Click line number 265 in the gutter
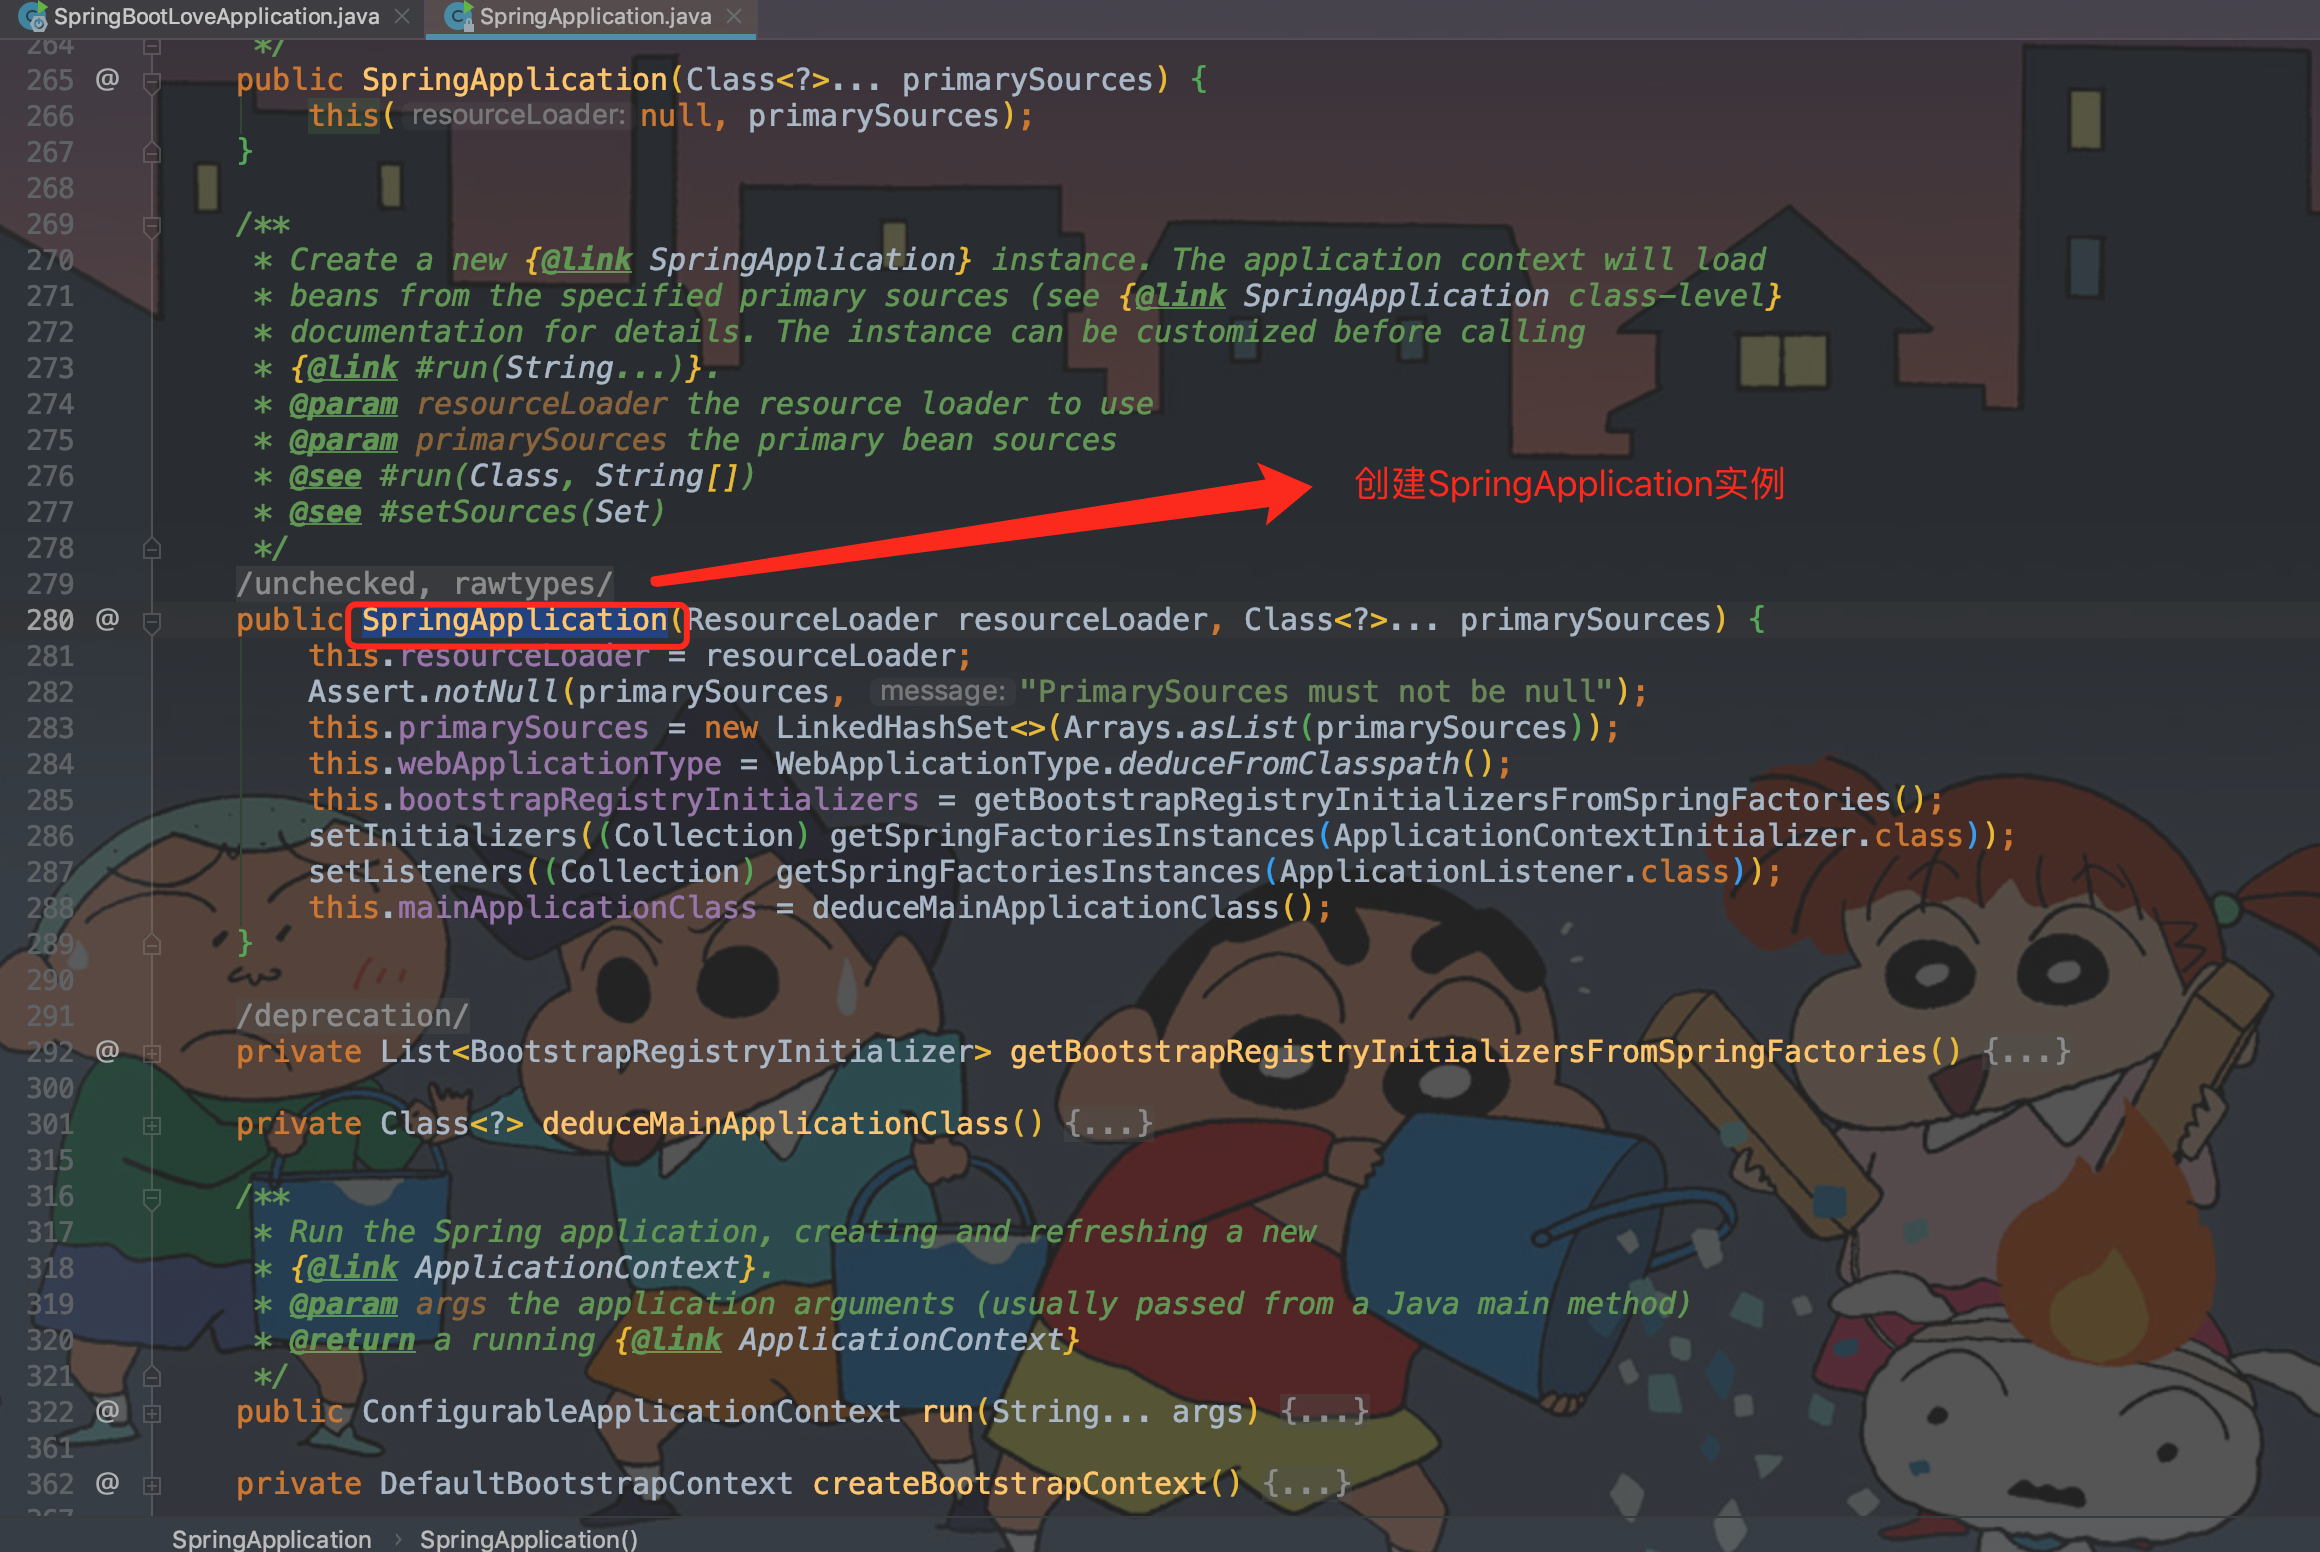The height and width of the screenshot is (1552, 2320). 50,79
